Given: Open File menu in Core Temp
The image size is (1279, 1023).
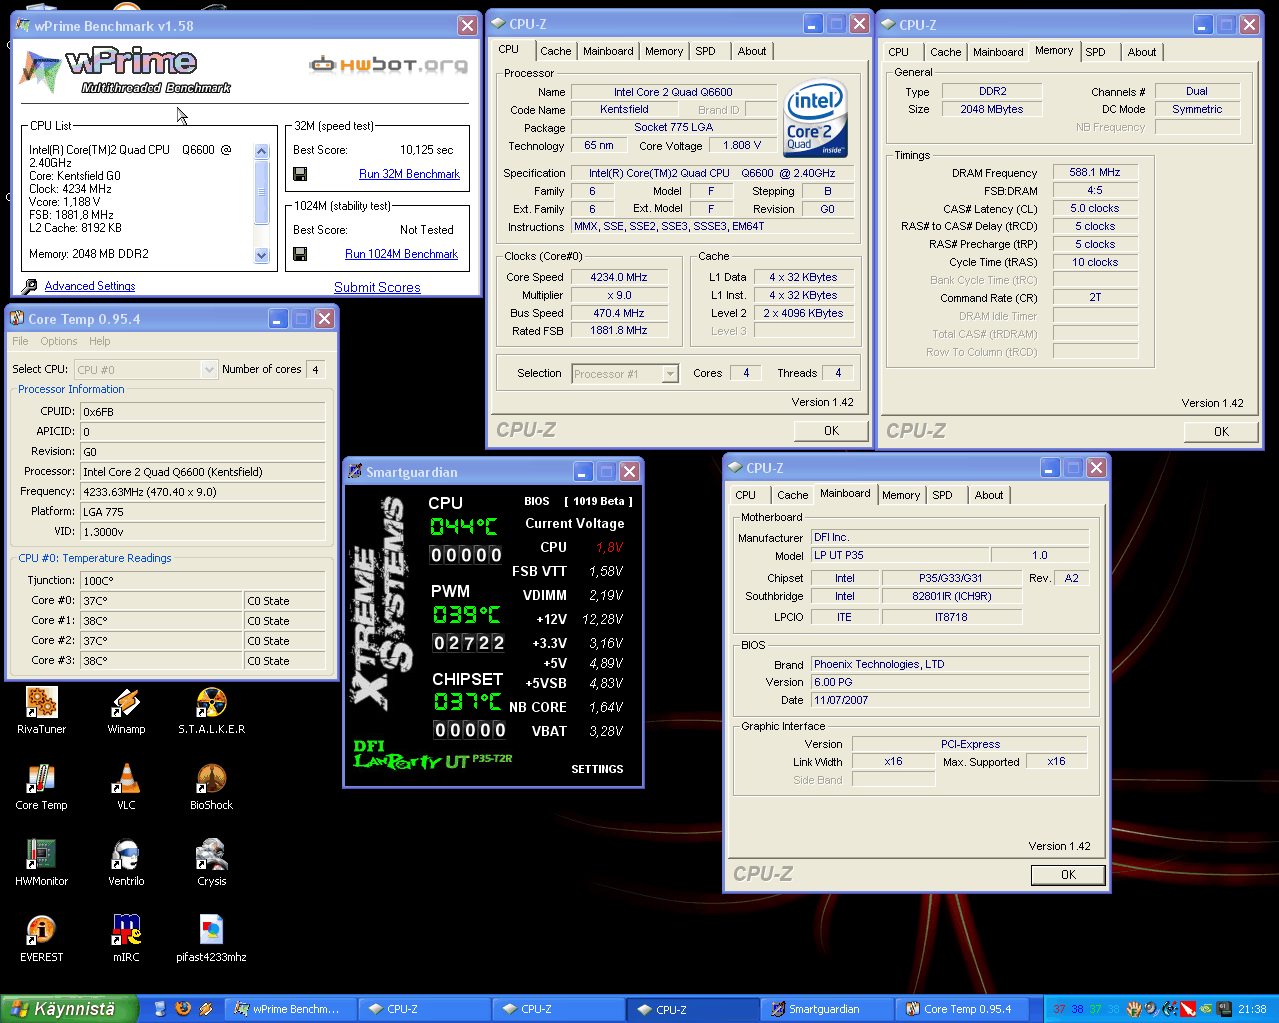Looking at the screenshot, I should [x=20, y=341].
